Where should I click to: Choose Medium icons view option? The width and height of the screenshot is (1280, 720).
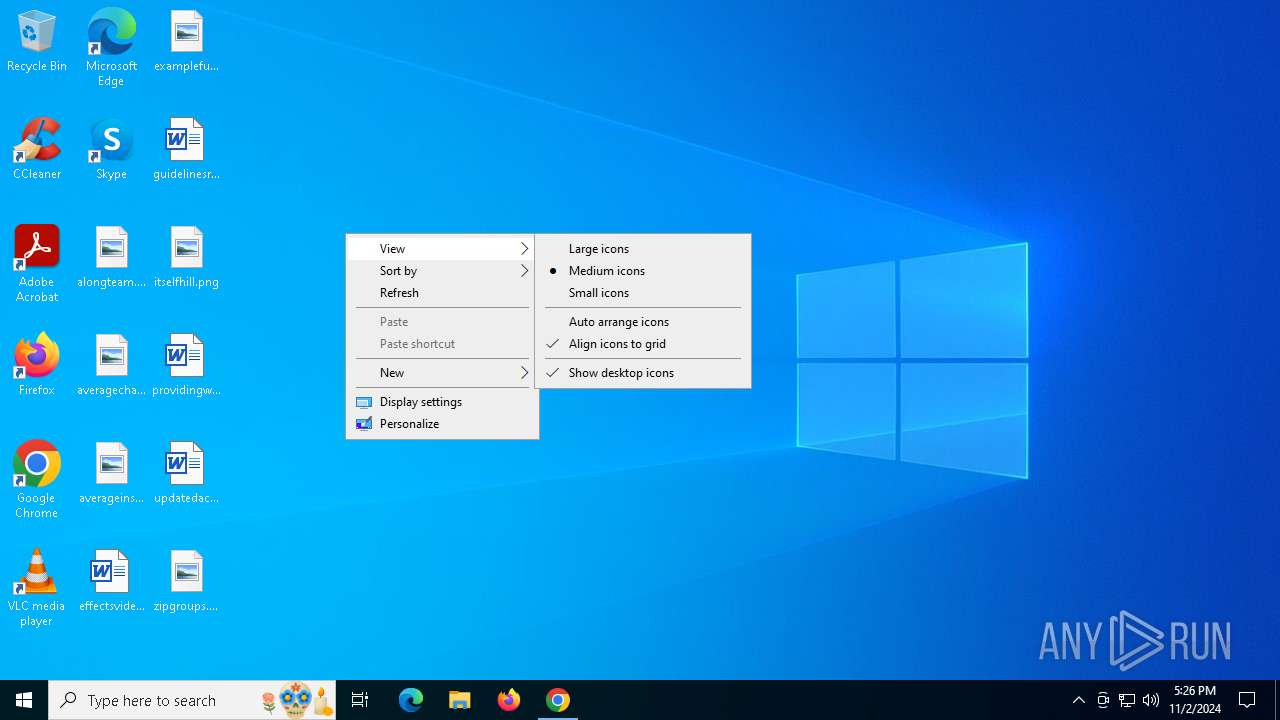(643, 271)
